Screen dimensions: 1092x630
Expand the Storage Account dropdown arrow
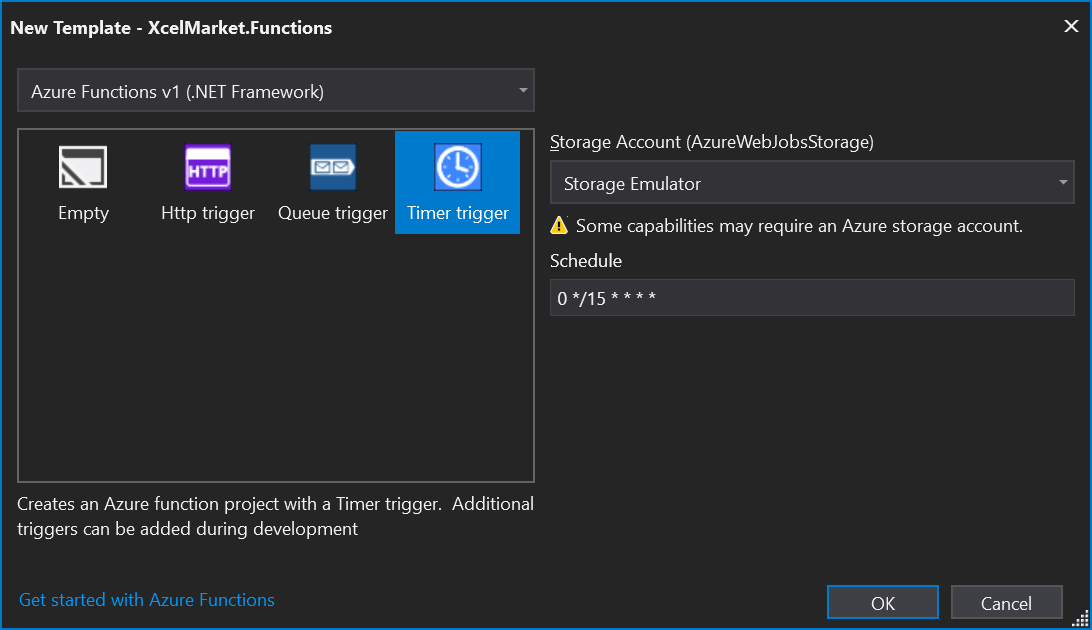pyautogui.click(x=1062, y=183)
